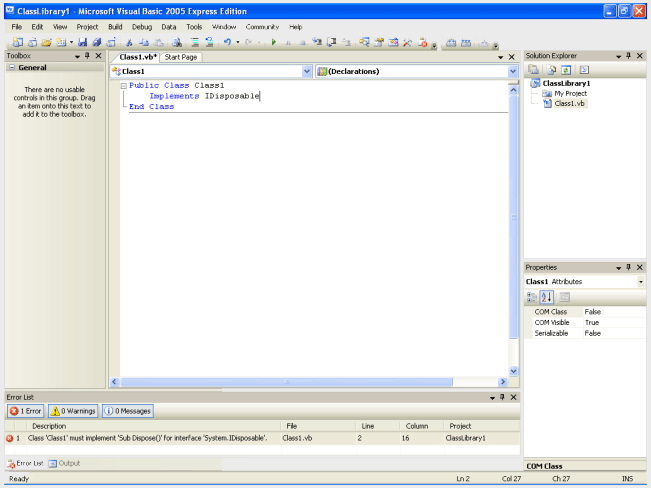Click the Save icon in the toolbar
The image size is (651, 488).
point(82,43)
